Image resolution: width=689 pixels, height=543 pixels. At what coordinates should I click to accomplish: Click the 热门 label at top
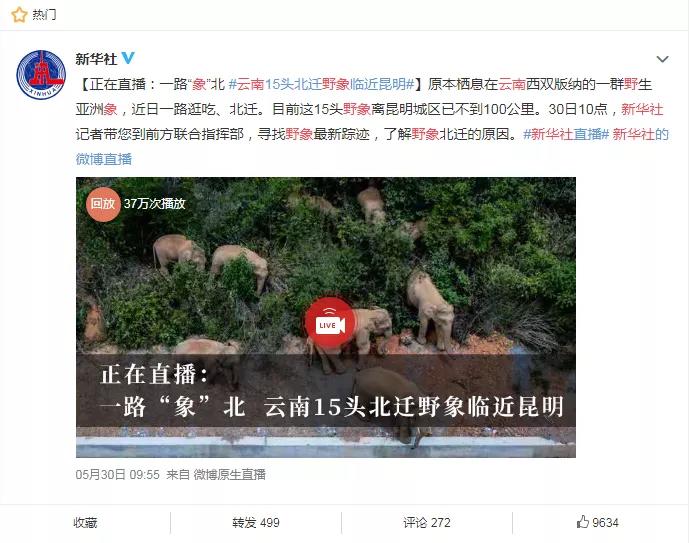pos(44,15)
